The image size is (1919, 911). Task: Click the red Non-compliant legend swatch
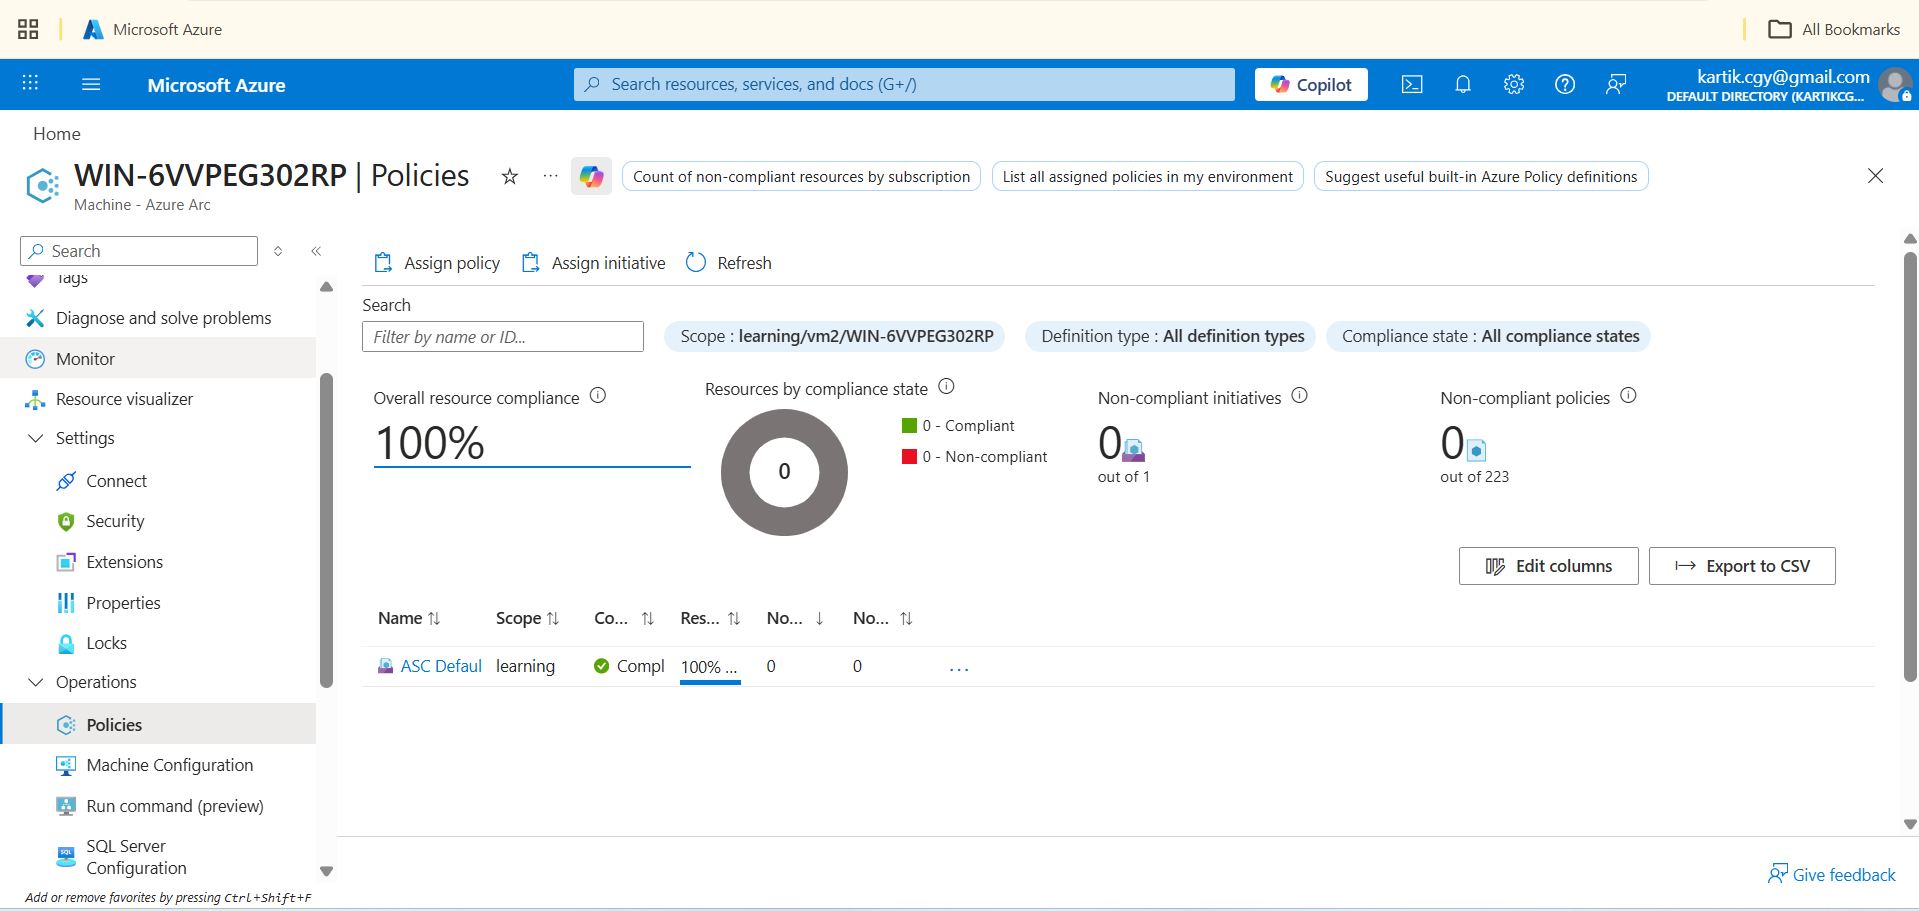coord(909,456)
